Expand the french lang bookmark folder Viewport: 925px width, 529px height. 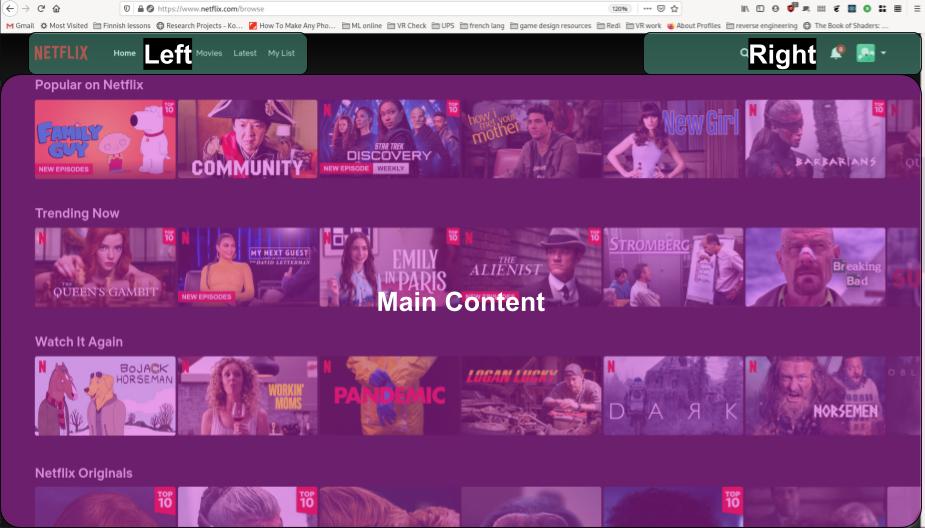(x=482, y=26)
